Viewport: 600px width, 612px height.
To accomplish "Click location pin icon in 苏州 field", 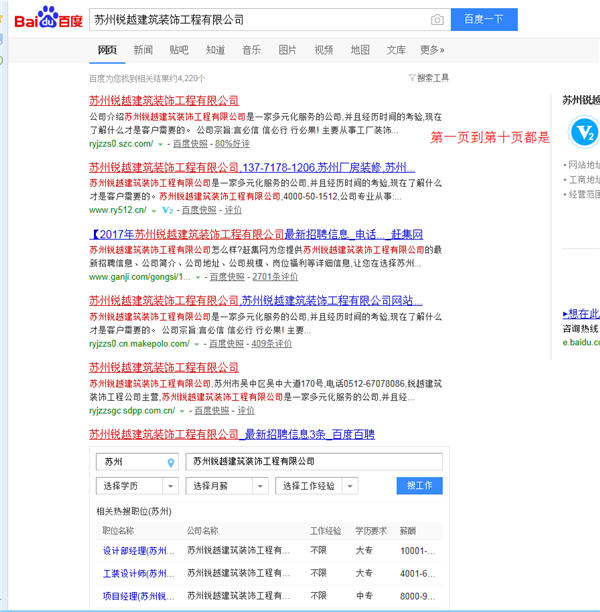I will (171, 463).
